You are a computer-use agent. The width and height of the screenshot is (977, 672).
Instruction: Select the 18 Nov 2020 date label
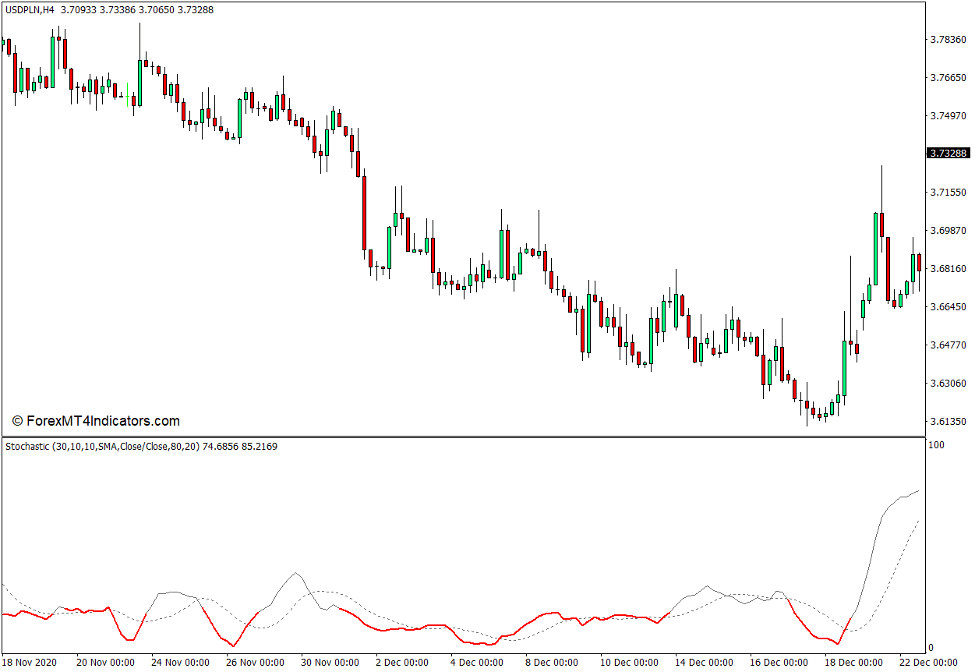point(32,662)
